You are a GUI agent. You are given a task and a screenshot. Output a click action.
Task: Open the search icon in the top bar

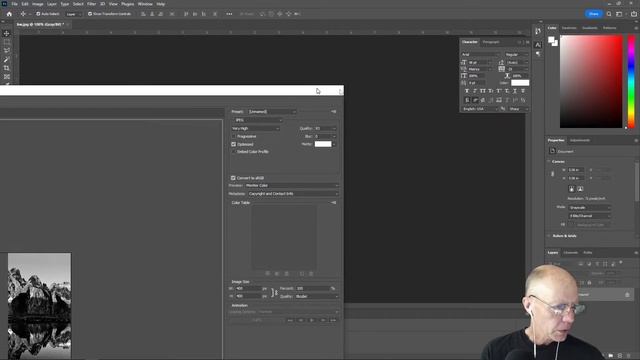click(609, 14)
